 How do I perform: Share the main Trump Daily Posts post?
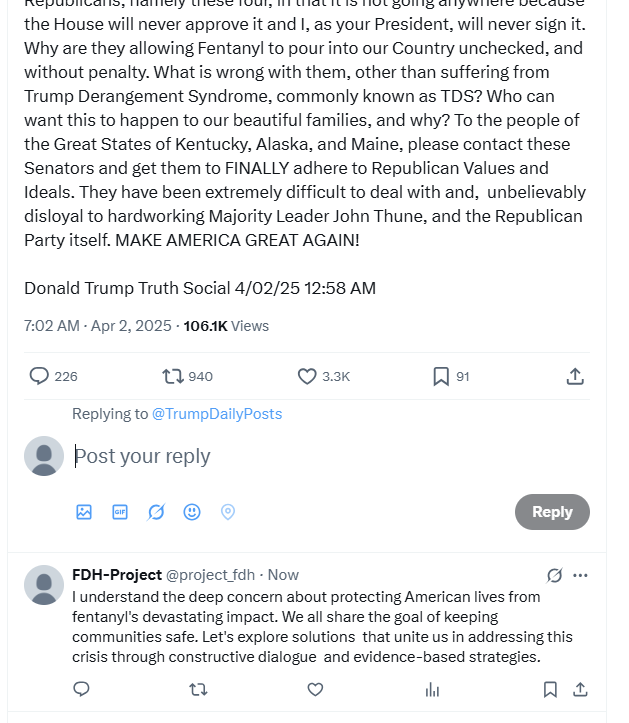click(575, 376)
